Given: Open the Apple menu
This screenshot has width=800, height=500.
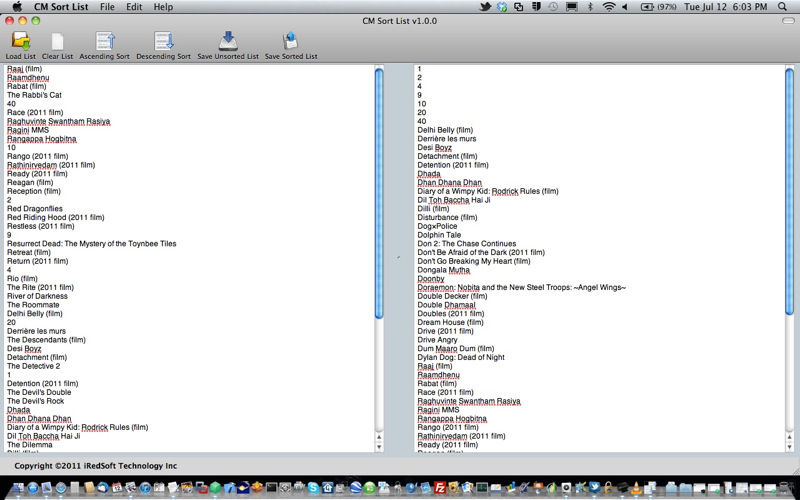Looking at the screenshot, I should tap(16, 7).
